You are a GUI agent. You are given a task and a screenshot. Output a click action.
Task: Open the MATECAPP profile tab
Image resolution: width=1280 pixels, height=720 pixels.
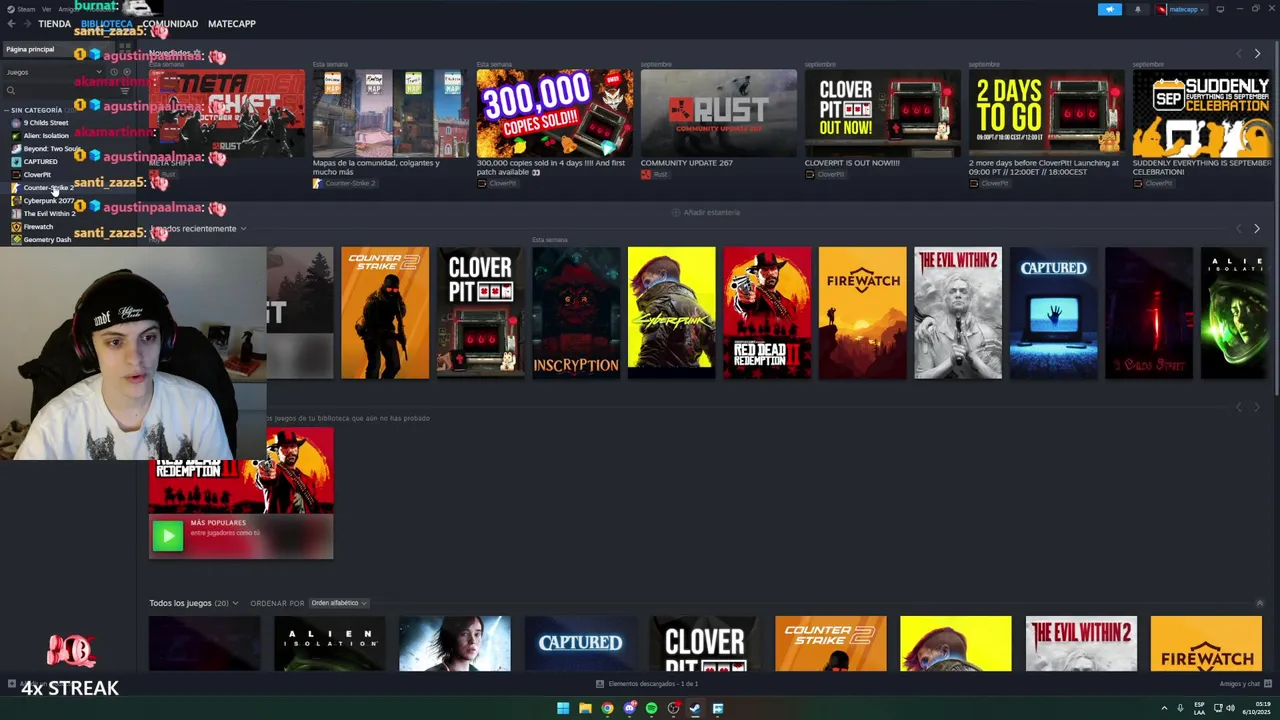(x=232, y=23)
